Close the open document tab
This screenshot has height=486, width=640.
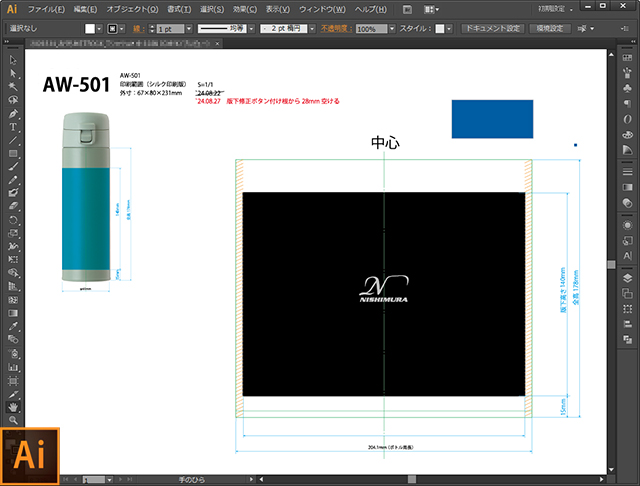(x=218, y=43)
